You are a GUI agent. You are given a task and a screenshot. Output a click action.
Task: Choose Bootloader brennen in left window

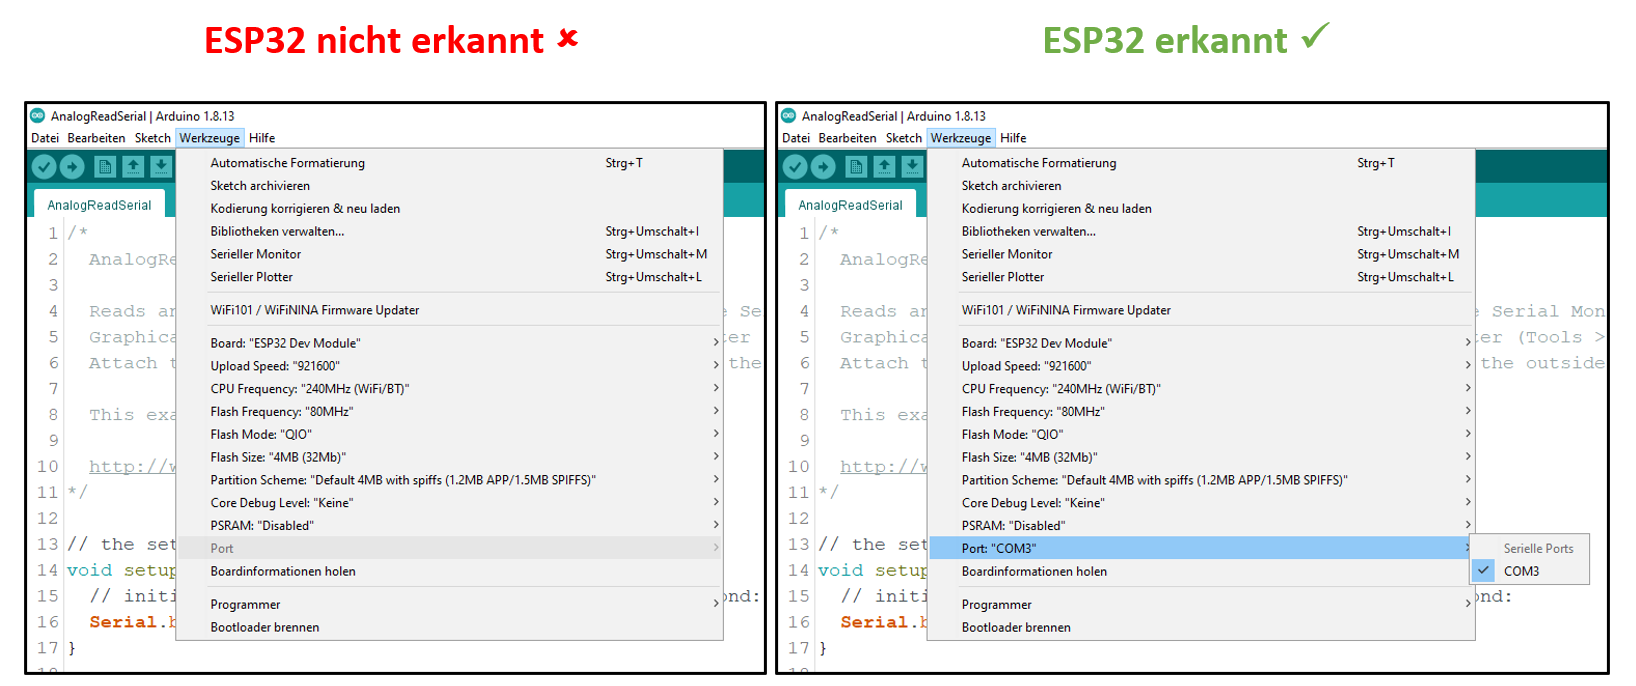point(265,627)
